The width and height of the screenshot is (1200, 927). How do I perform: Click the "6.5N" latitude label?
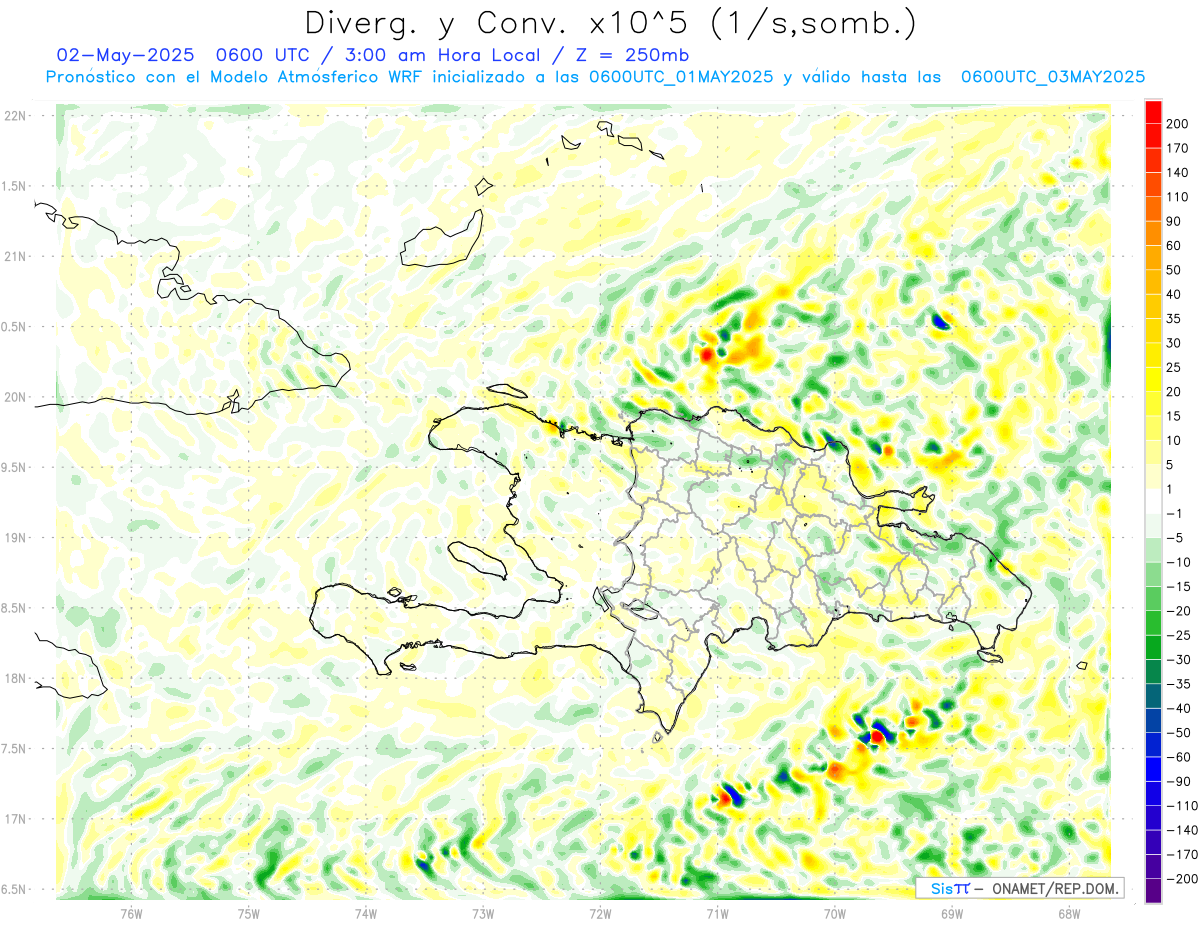(x=15, y=890)
